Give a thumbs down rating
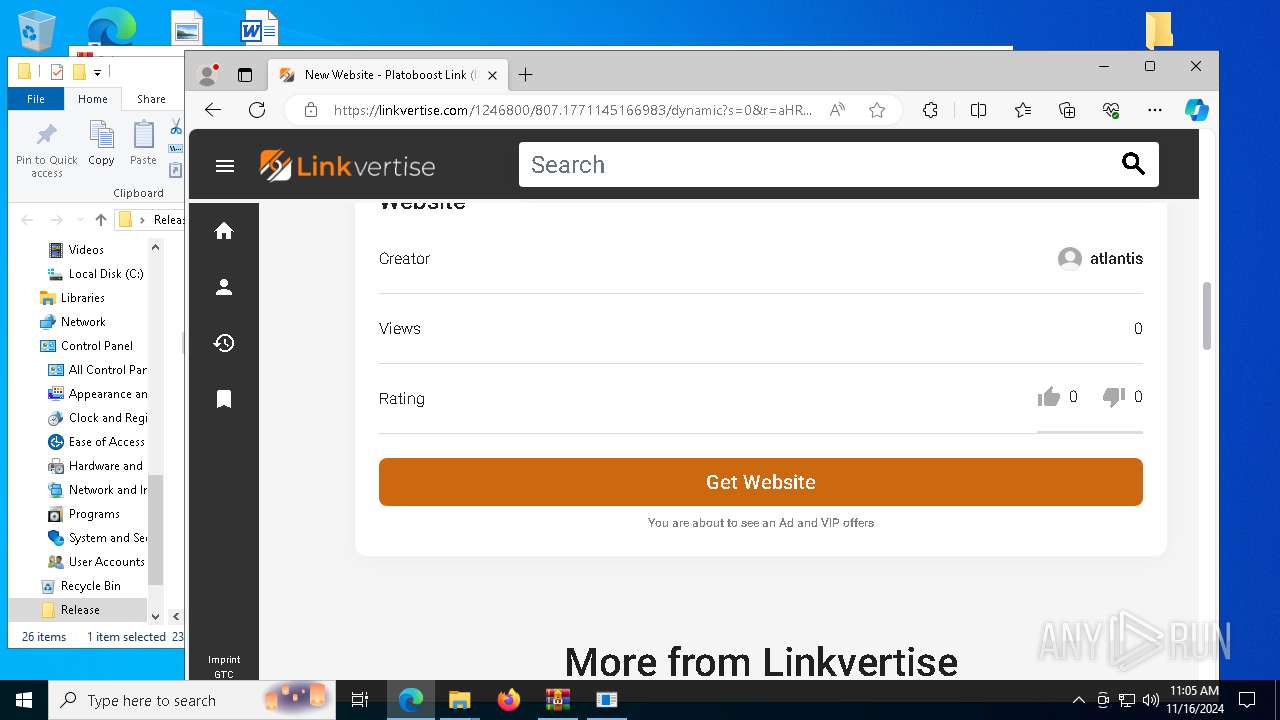Screen dimensions: 1280x720 [x=1114, y=397]
